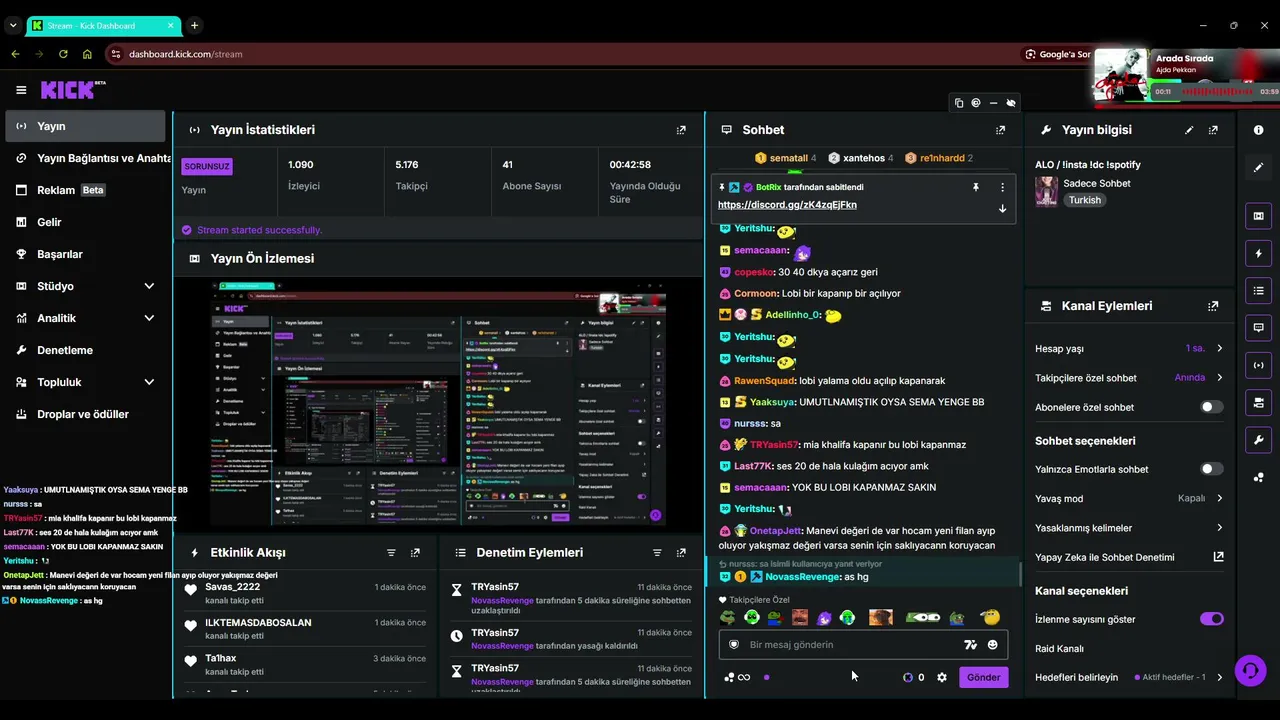The width and height of the screenshot is (1280, 720).
Task: Open the hamburger menu beside the Kick logo
Action: coord(21,90)
